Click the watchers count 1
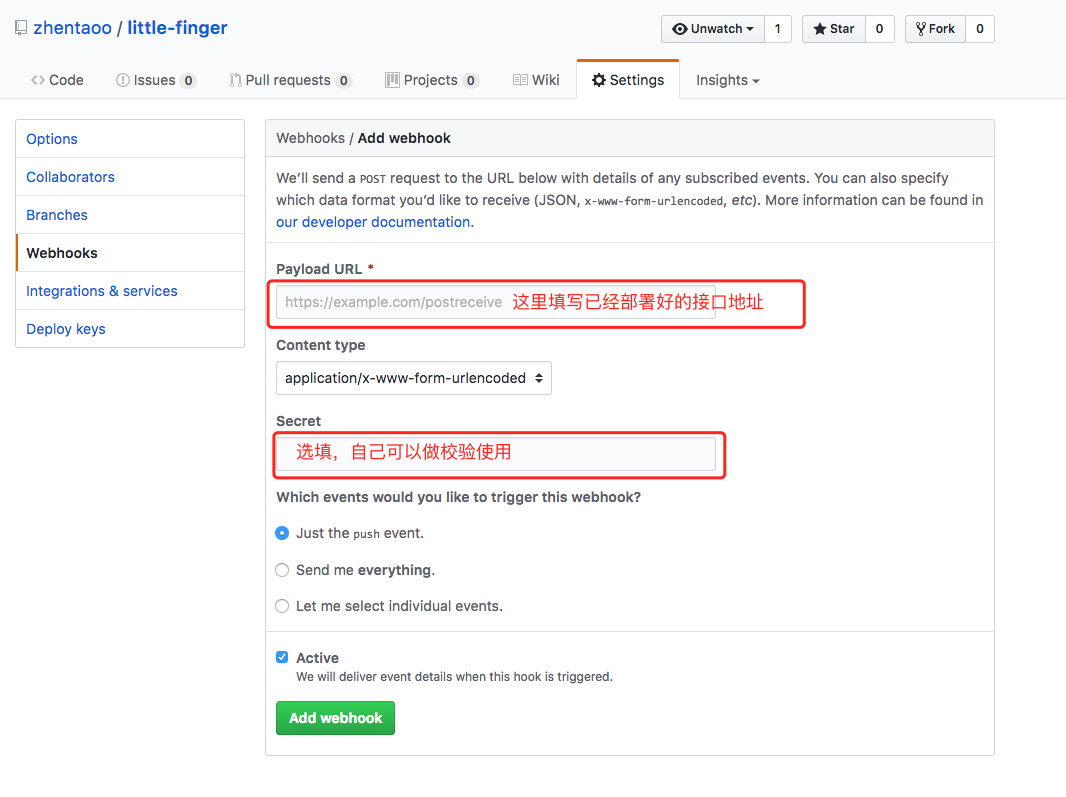This screenshot has width=1066, height=797. coord(778,29)
